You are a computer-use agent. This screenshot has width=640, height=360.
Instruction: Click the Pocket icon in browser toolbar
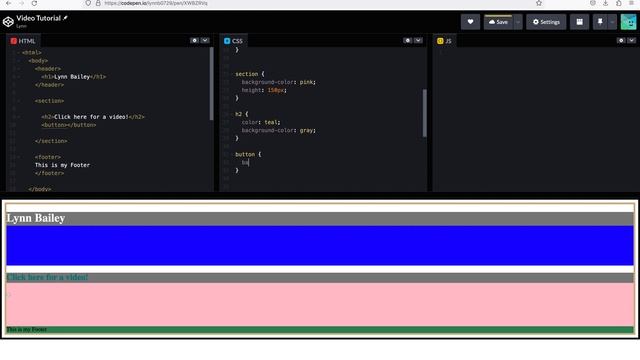point(593,3)
